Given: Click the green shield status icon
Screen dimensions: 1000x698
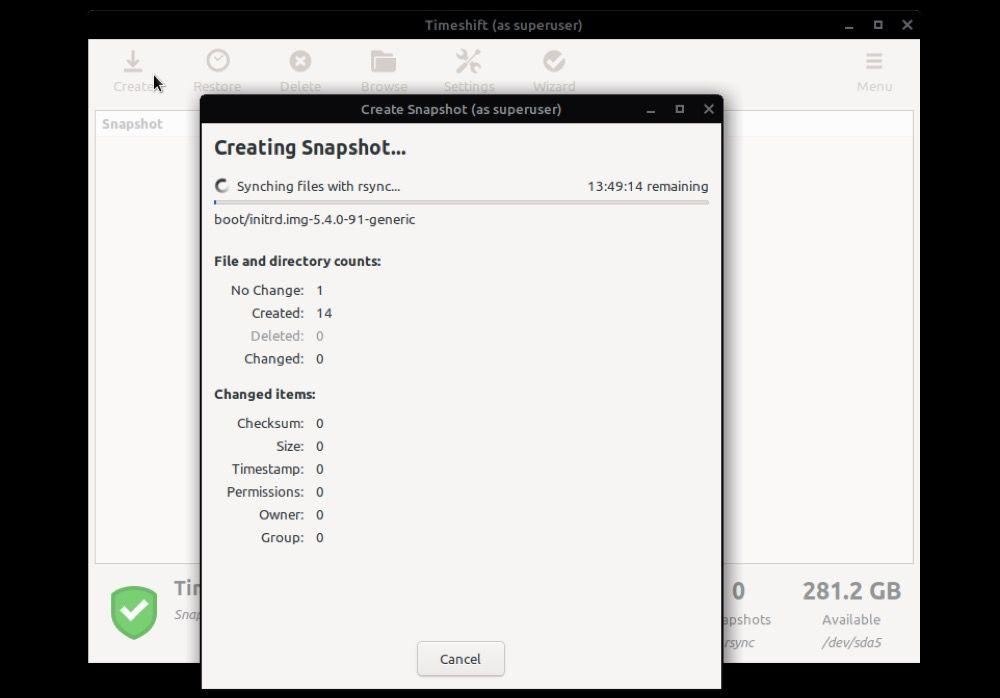Looking at the screenshot, I should coord(134,612).
